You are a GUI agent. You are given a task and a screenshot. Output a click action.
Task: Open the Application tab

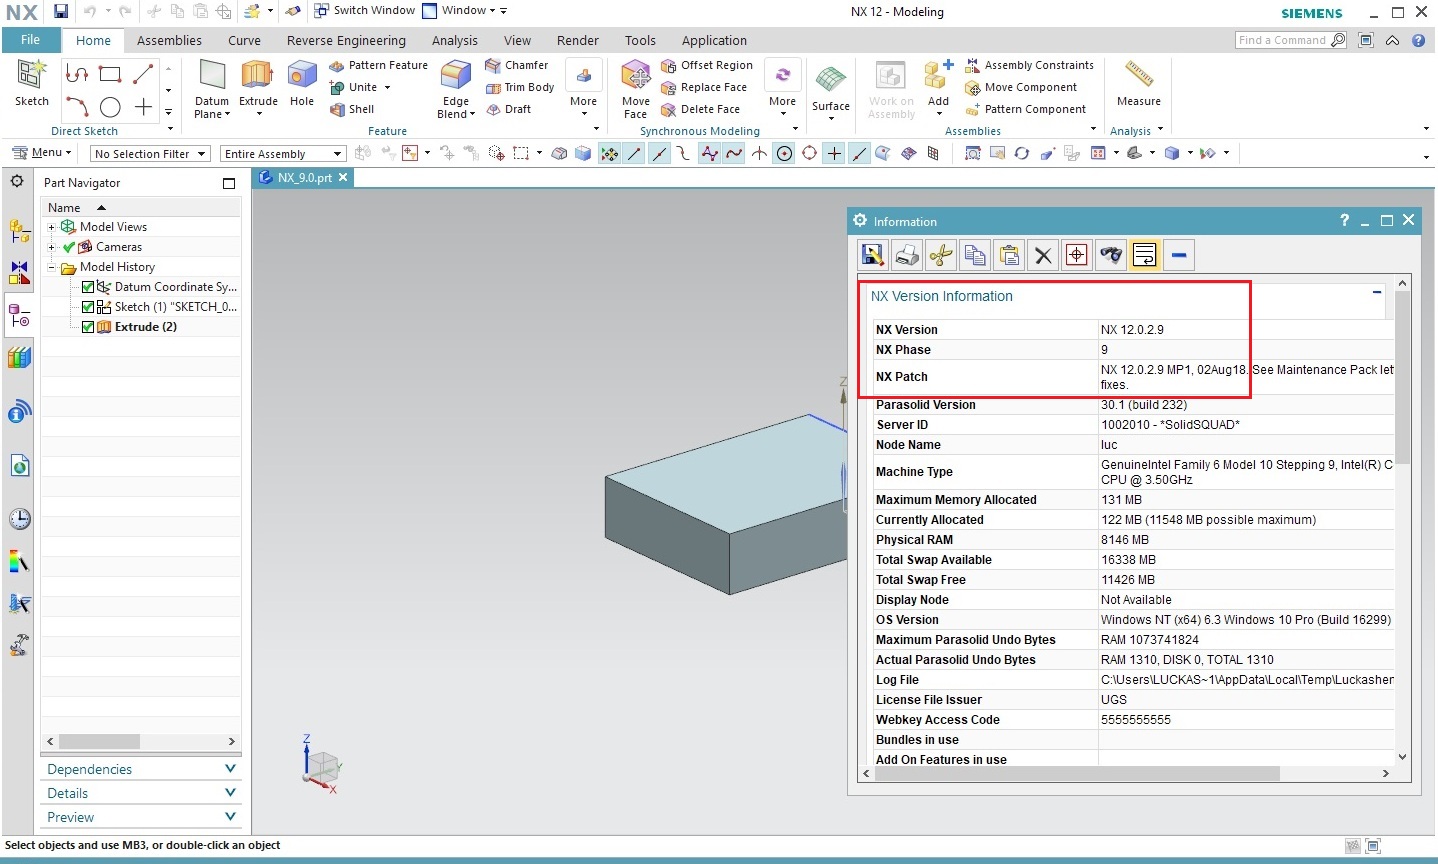[714, 40]
